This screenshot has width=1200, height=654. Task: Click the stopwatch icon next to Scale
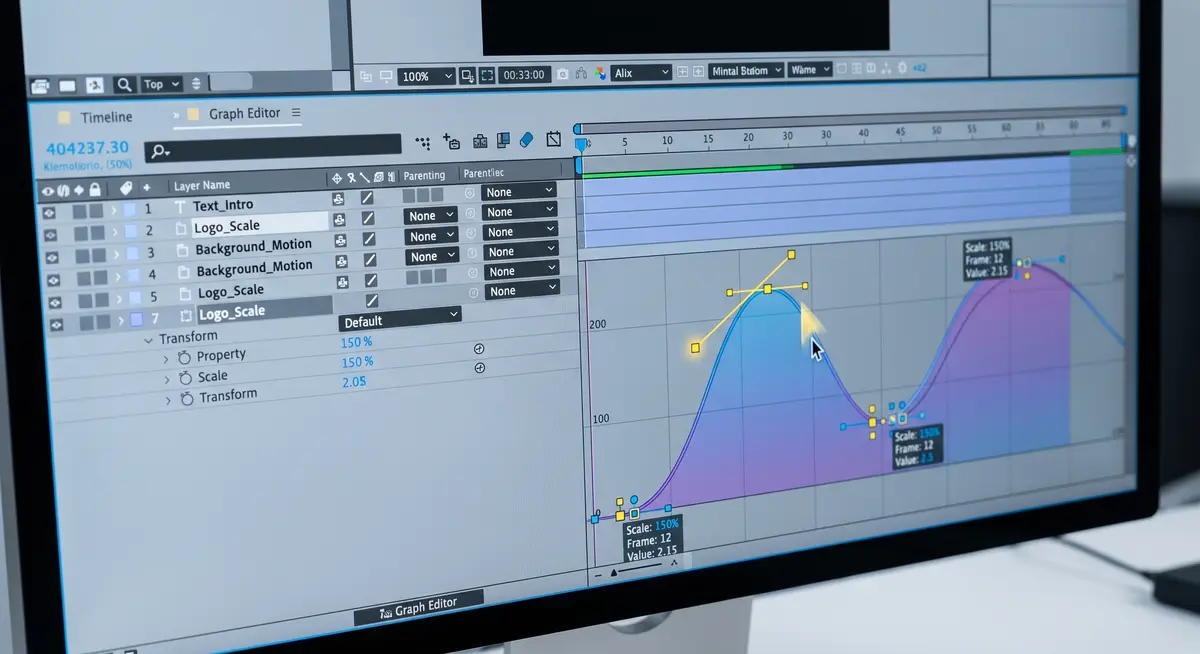coord(184,378)
